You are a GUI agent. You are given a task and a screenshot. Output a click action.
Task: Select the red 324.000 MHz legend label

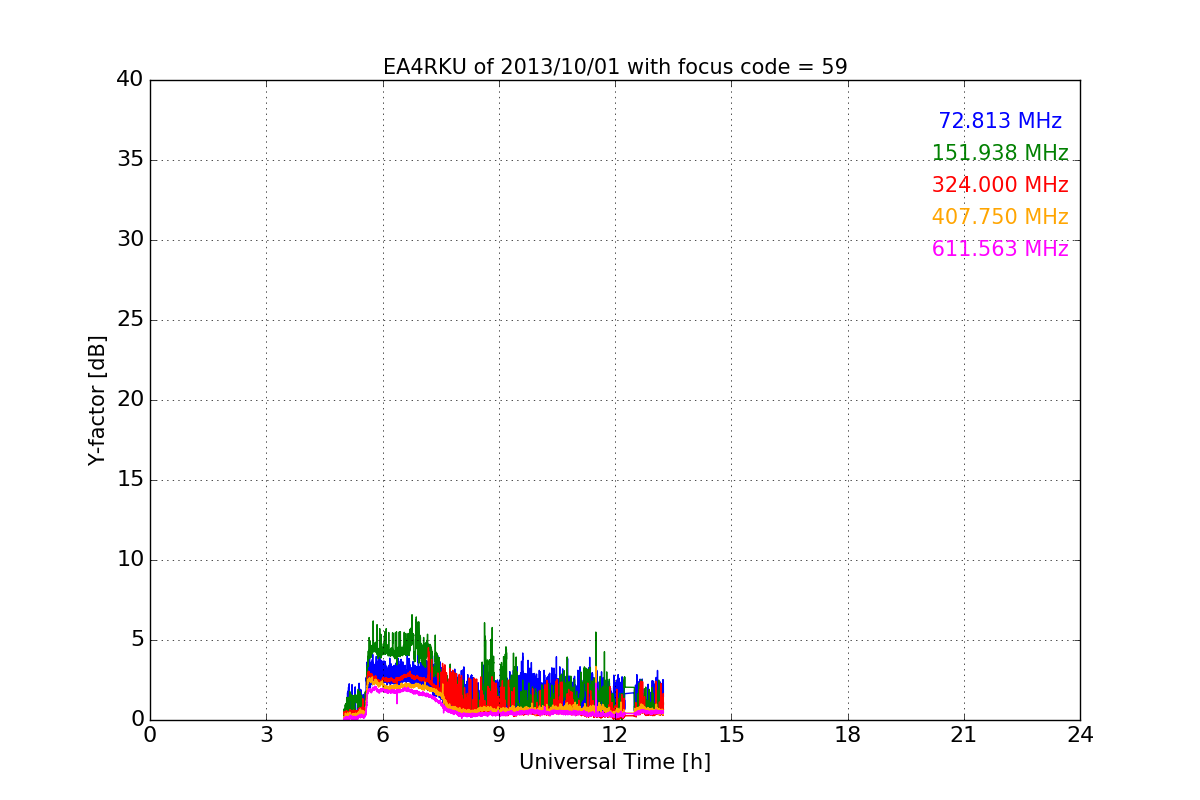pos(1000,185)
